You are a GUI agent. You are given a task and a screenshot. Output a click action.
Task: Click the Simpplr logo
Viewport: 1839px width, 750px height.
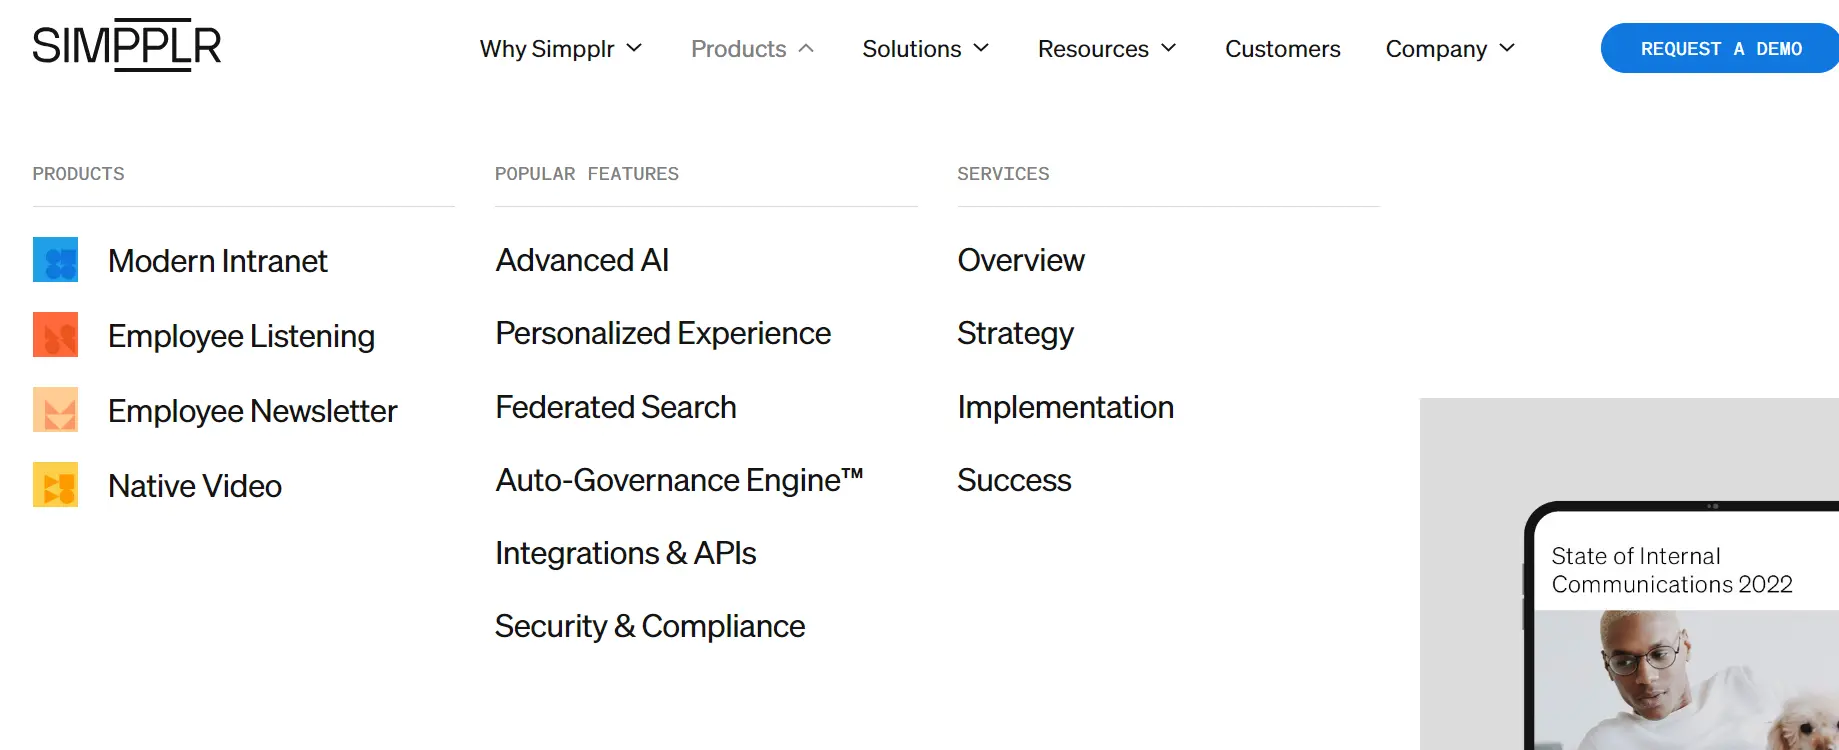coord(127,45)
